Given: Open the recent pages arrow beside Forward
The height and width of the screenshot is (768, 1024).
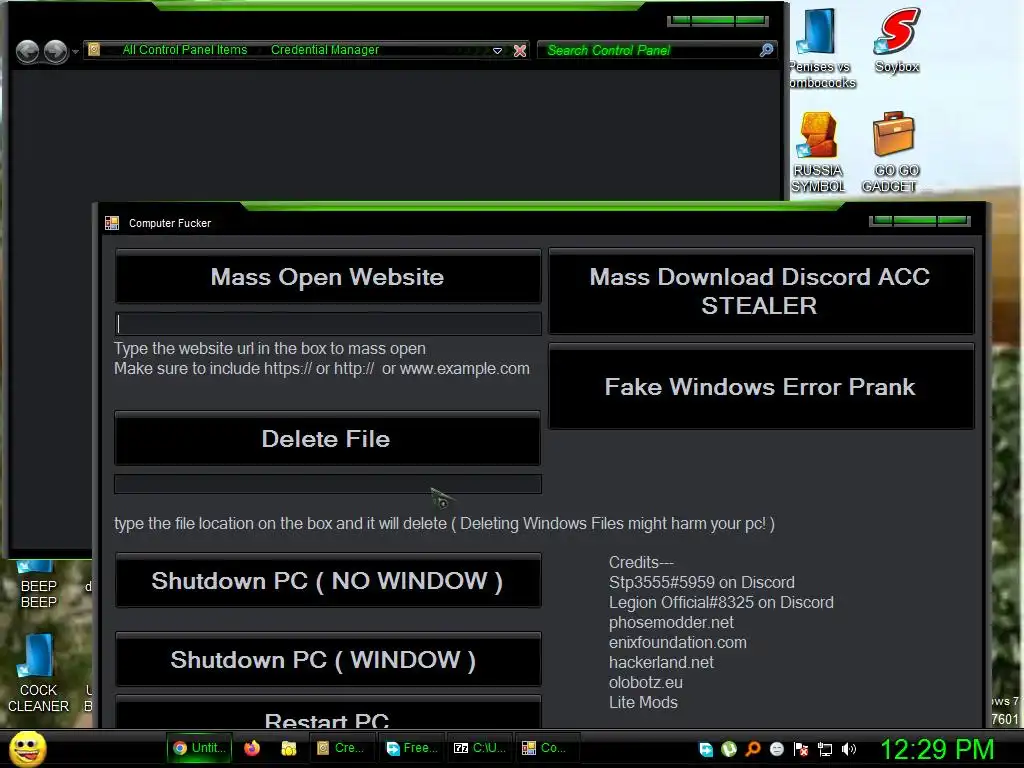Looking at the screenshot, I should coord(75,52).
